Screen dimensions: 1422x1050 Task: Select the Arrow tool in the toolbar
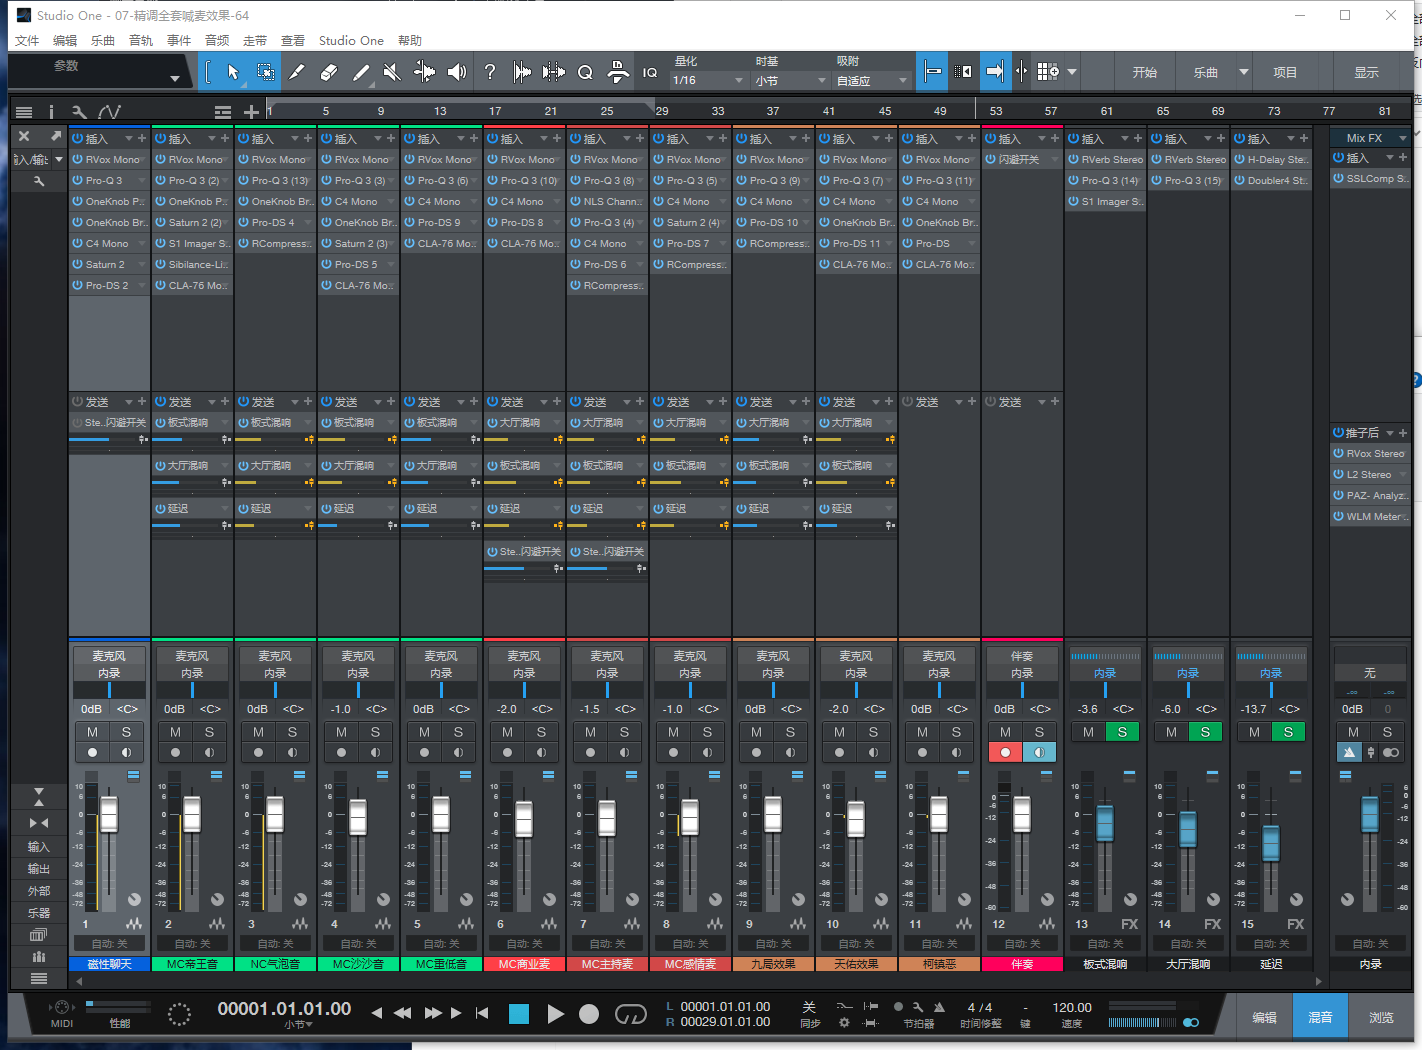pyautogui.click(x=234, y=71)
